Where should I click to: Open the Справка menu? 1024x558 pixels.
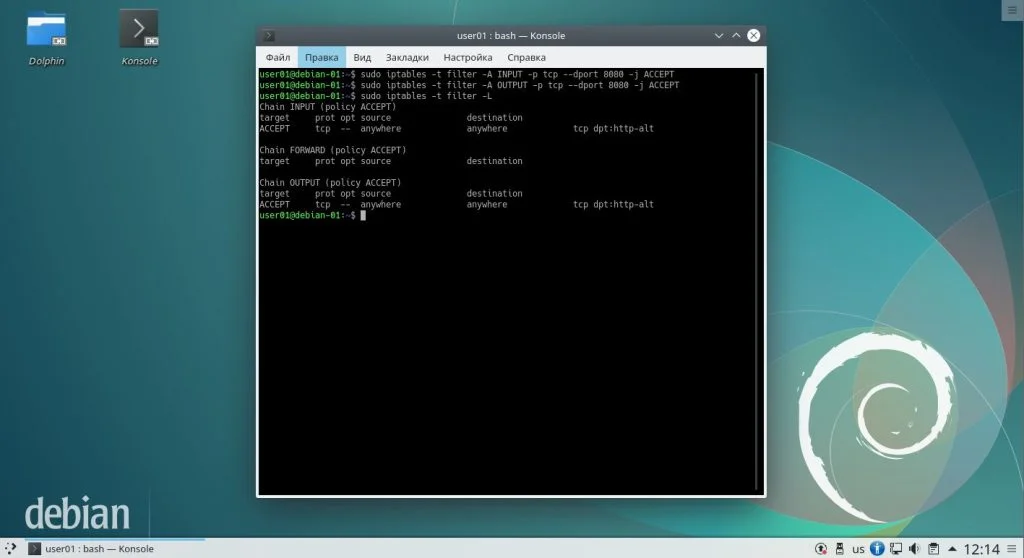(x=526, y=57)
